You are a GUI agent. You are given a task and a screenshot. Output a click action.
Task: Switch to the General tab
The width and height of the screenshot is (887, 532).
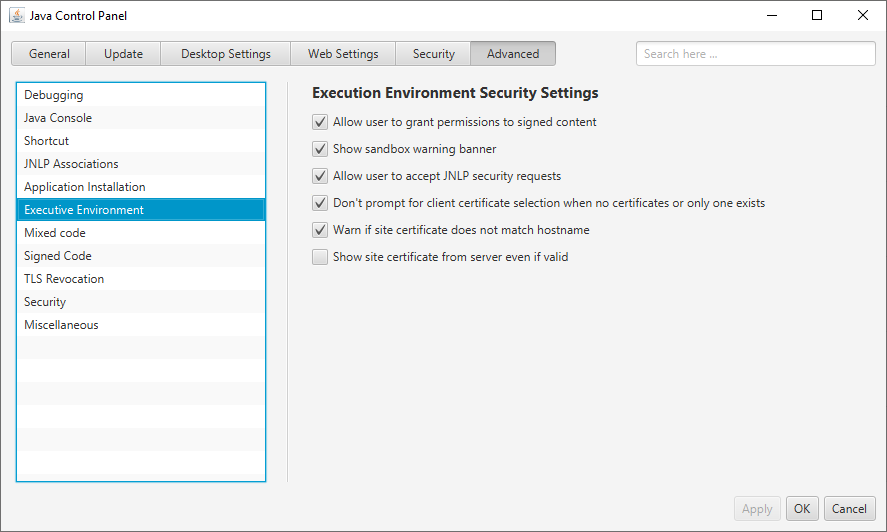(49, 54)
